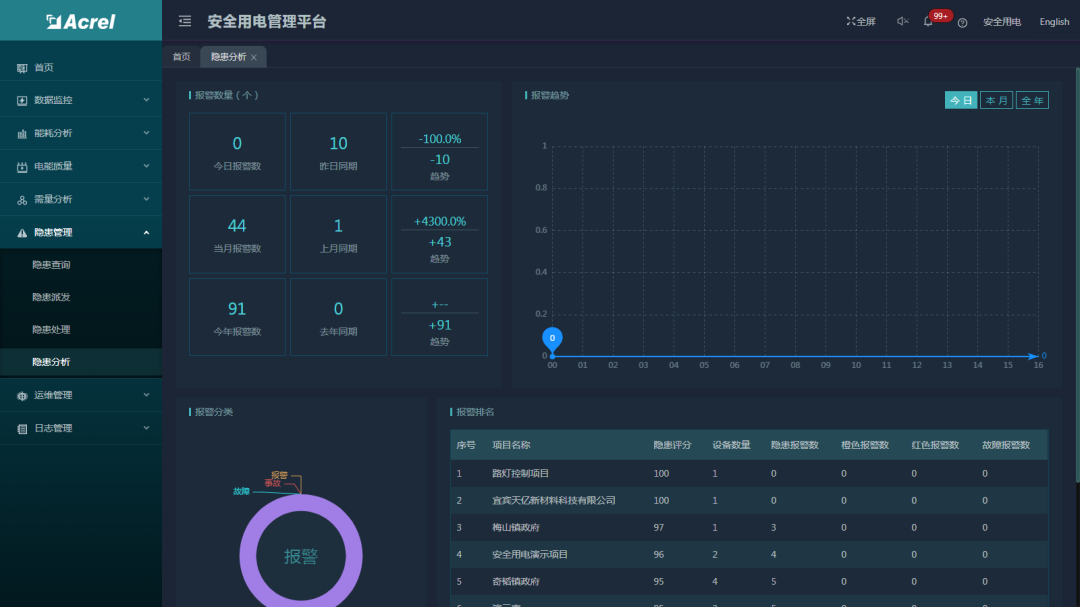The image size is (1080, 607).
Task: Switch language to English
Action: pos(1054,22)
